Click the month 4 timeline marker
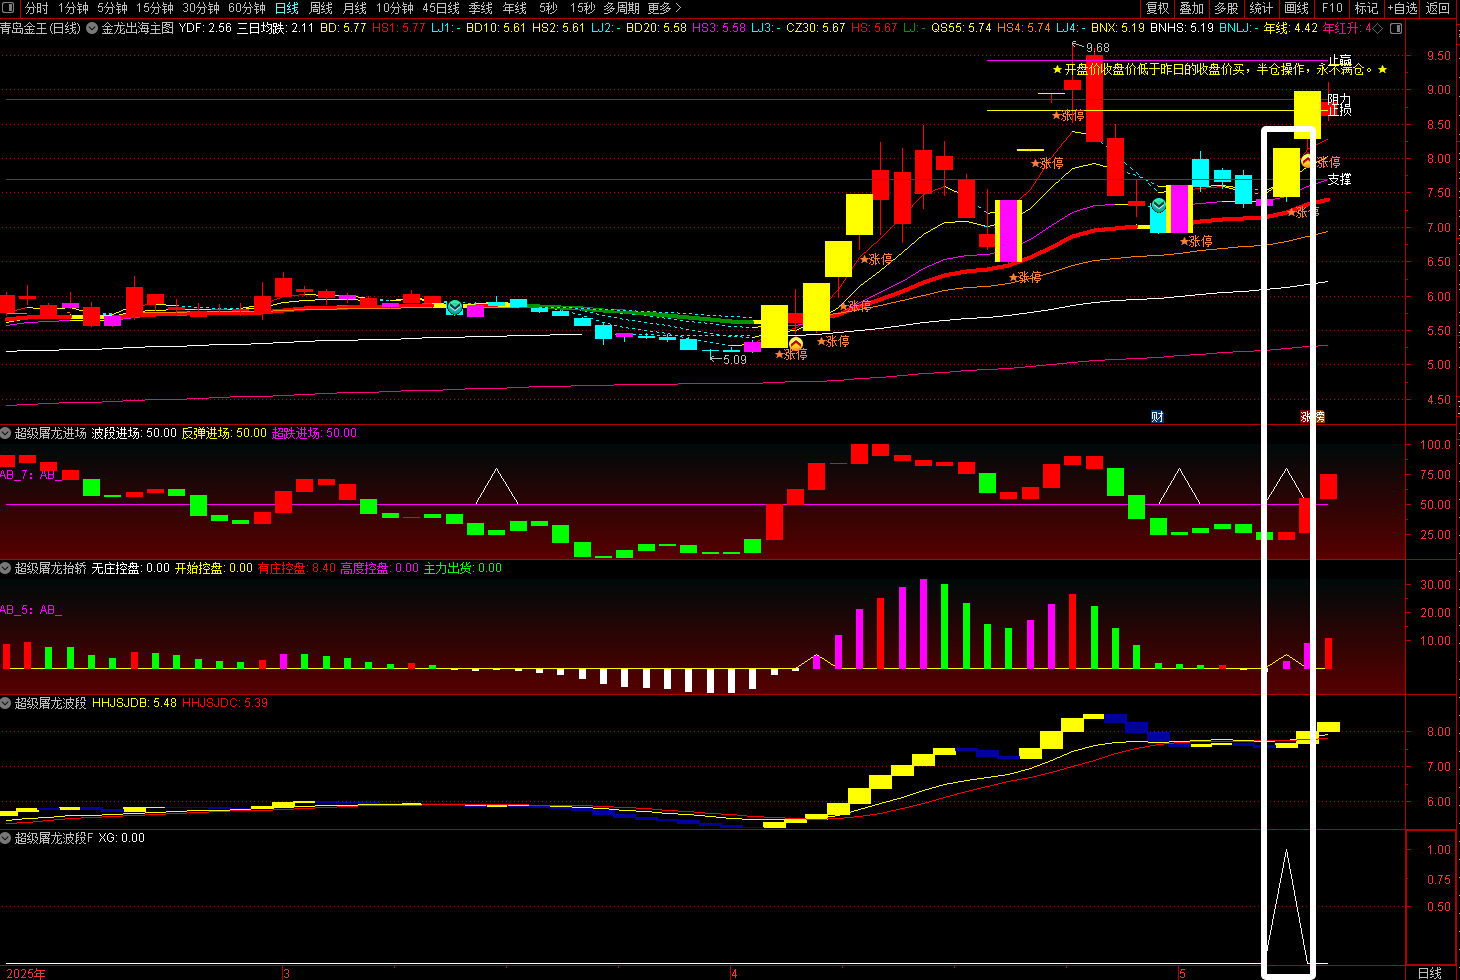This screenshot has width=1460, height=980. pyautogui.click(x=734, y=973)
